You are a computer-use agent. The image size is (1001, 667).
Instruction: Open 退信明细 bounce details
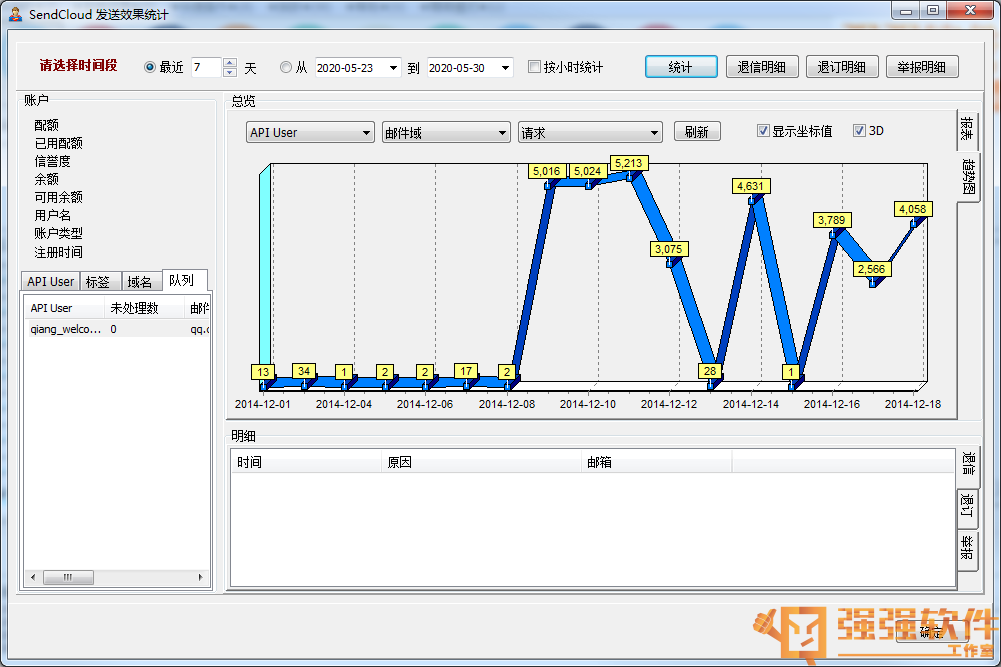[x=762, y=67]
